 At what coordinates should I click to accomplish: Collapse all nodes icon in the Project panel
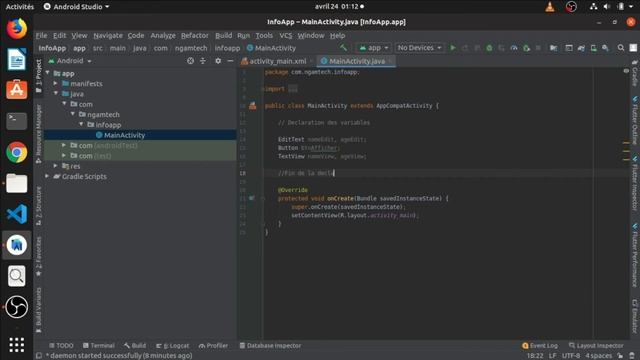203,61
